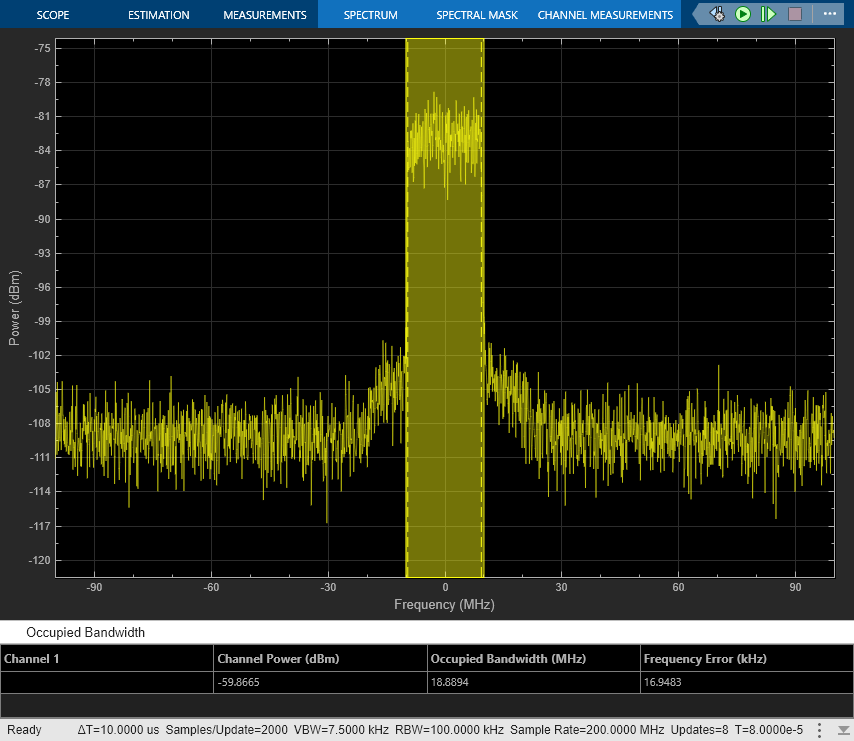Image resolution: width=854 pixels, height=741 pixels.
Task: Open the Estimation tab
Action: (x=158, y=15)
